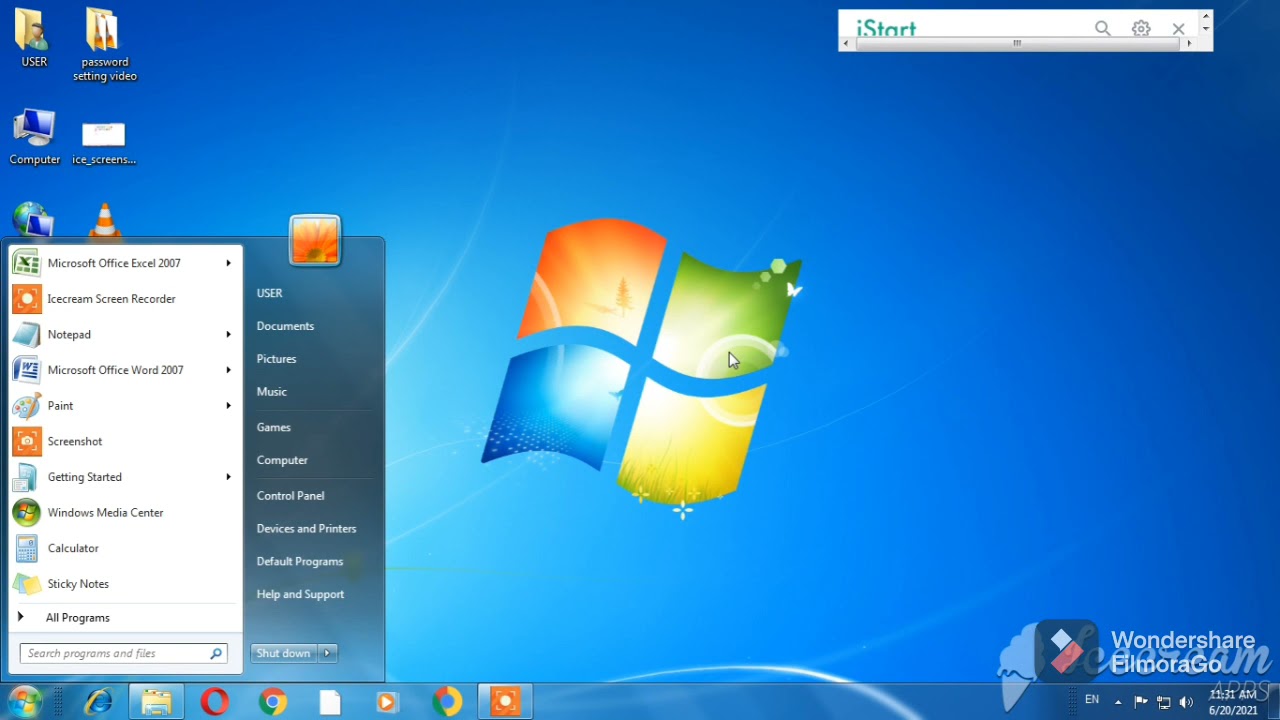Open Calculator from the Start menu

coord(125,548)
